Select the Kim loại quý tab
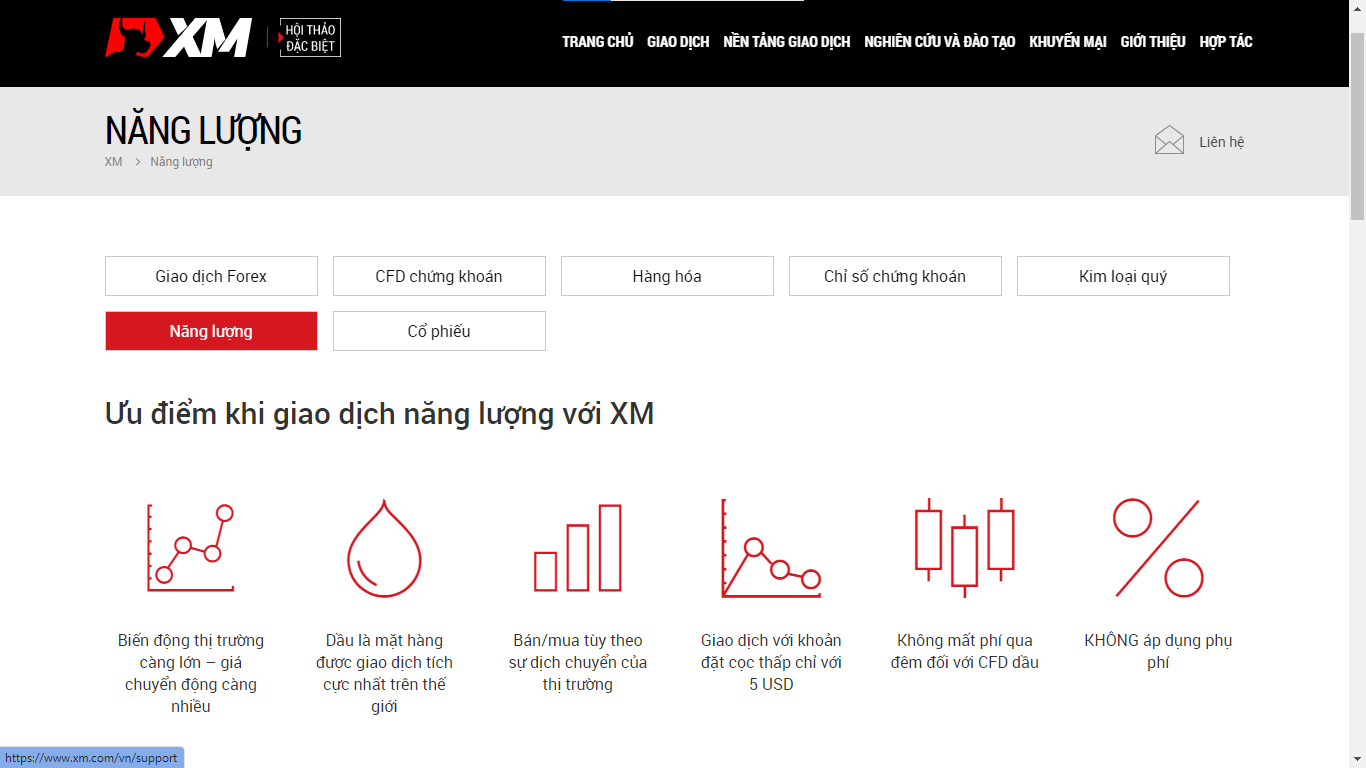Screen dimensions: 1366x768 [1123, 276]
